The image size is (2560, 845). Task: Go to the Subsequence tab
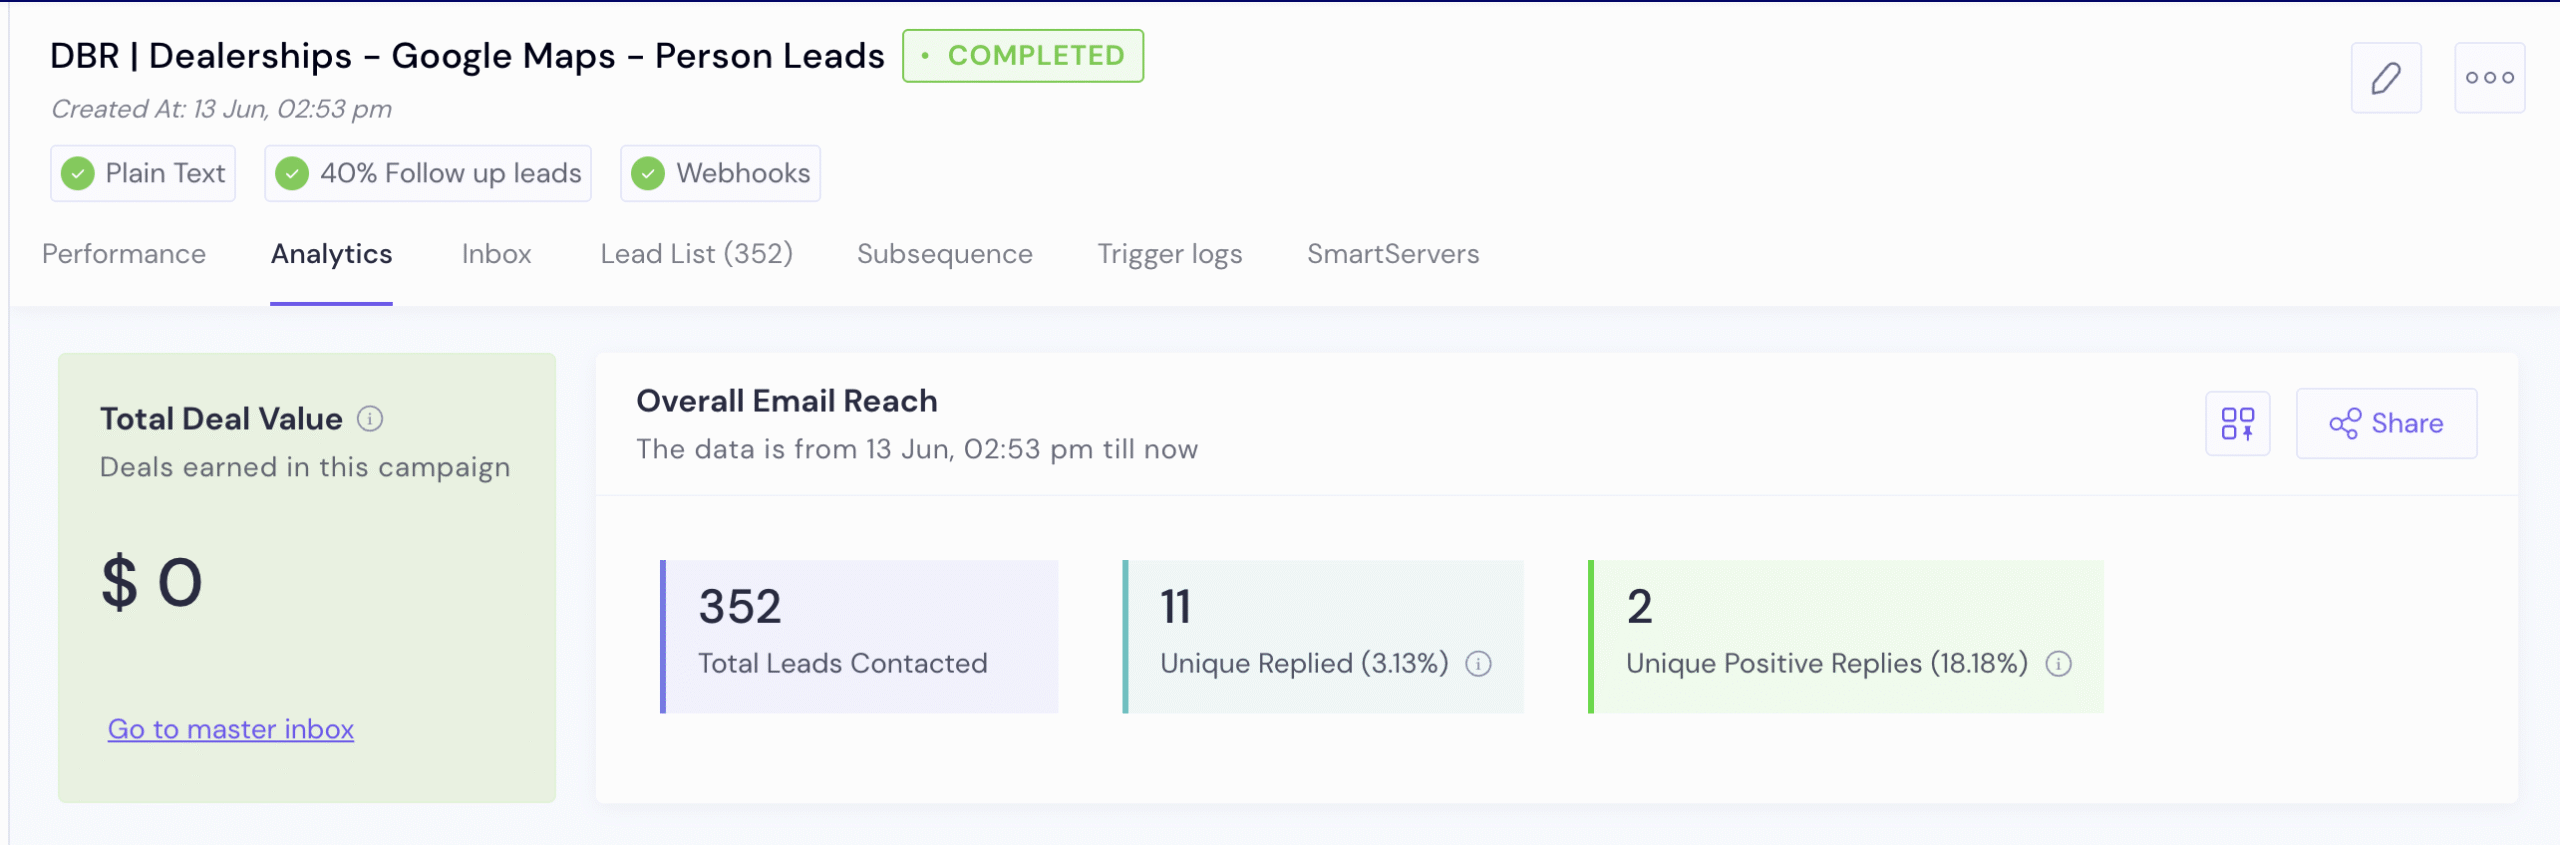pyautogui.click(x=944, y=254)
